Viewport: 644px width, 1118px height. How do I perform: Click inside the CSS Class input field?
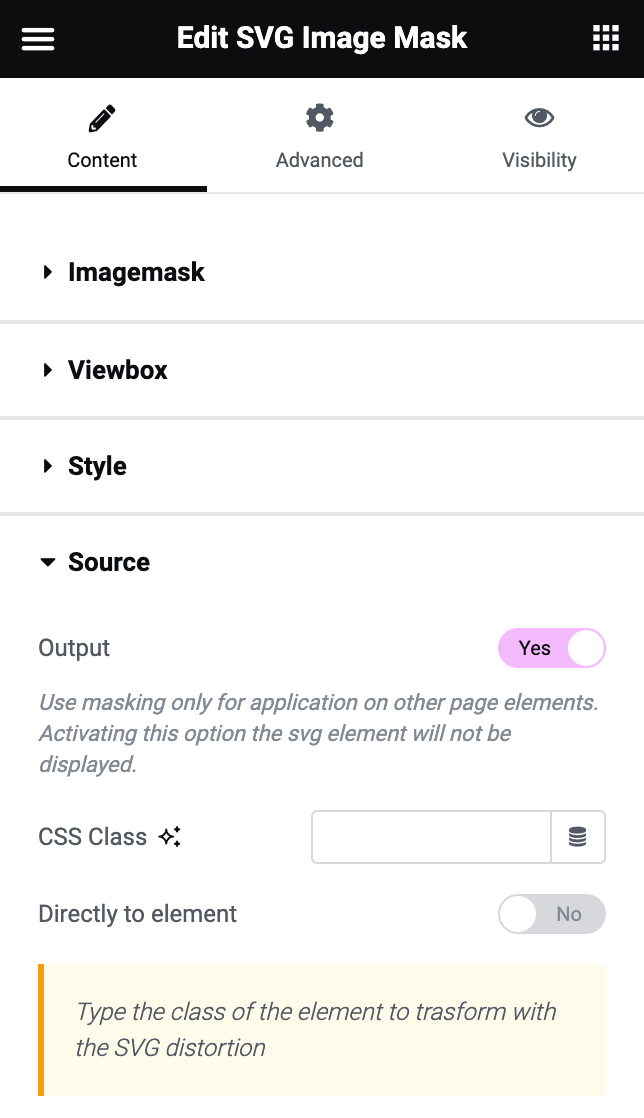(x=430, y=837)
